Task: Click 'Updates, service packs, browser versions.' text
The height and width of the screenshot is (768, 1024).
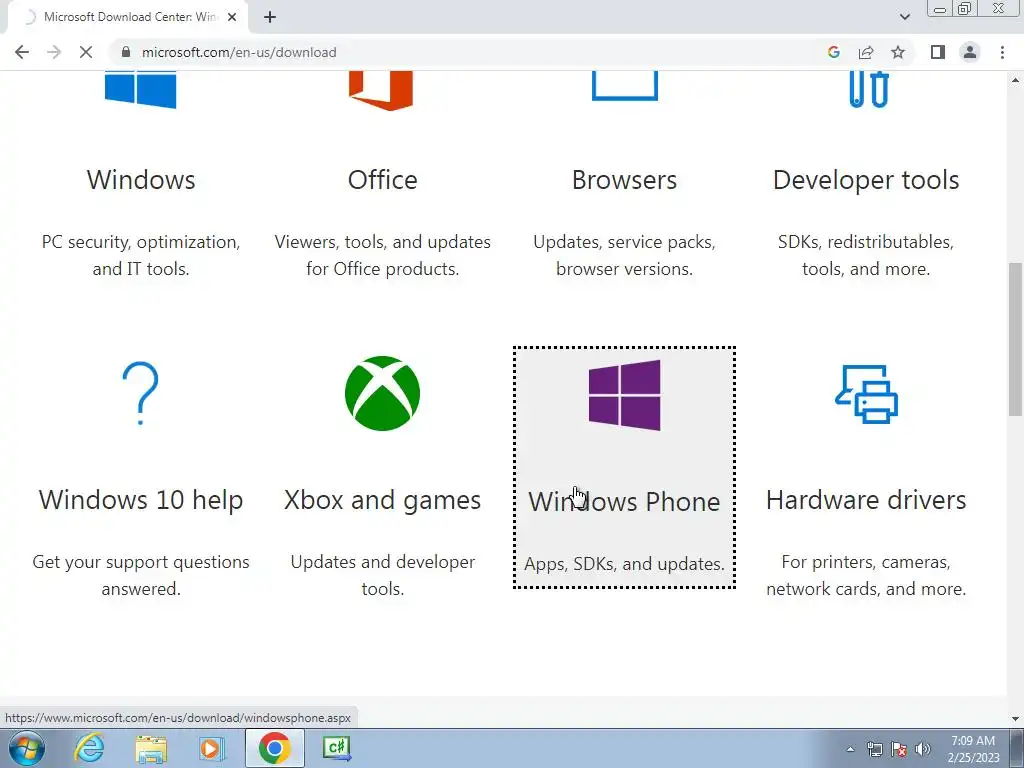Action: pos(624,255)
